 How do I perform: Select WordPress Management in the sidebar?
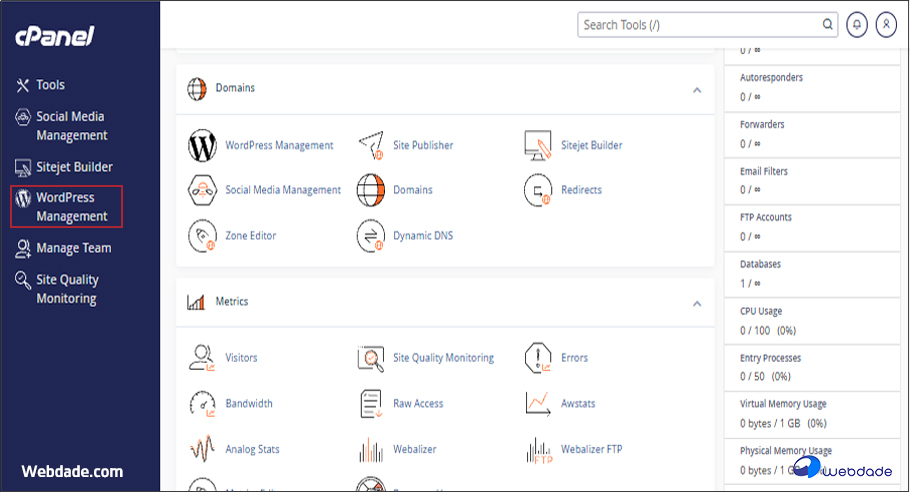[x=65, y=207]
